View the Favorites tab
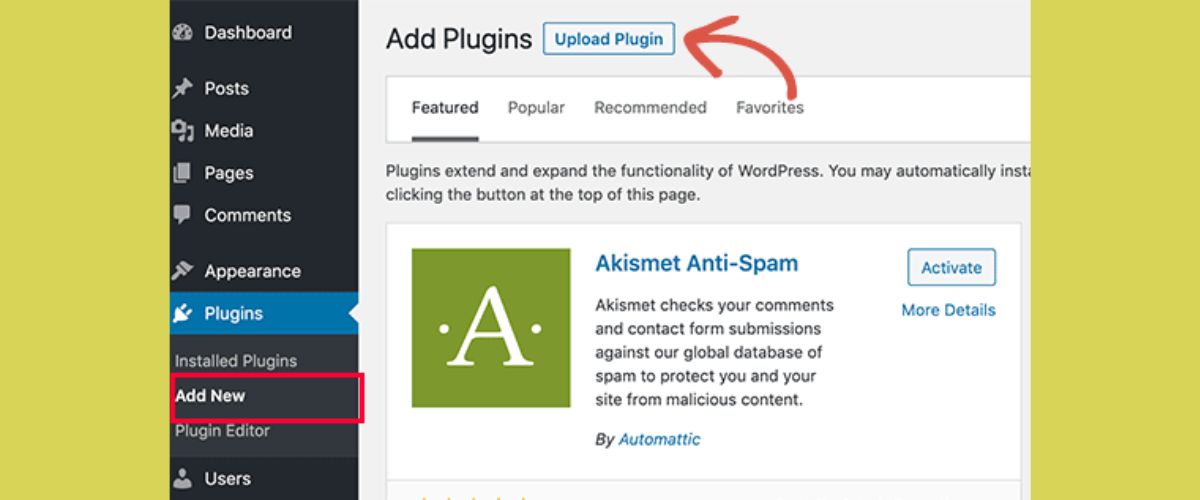 (769, 108)
